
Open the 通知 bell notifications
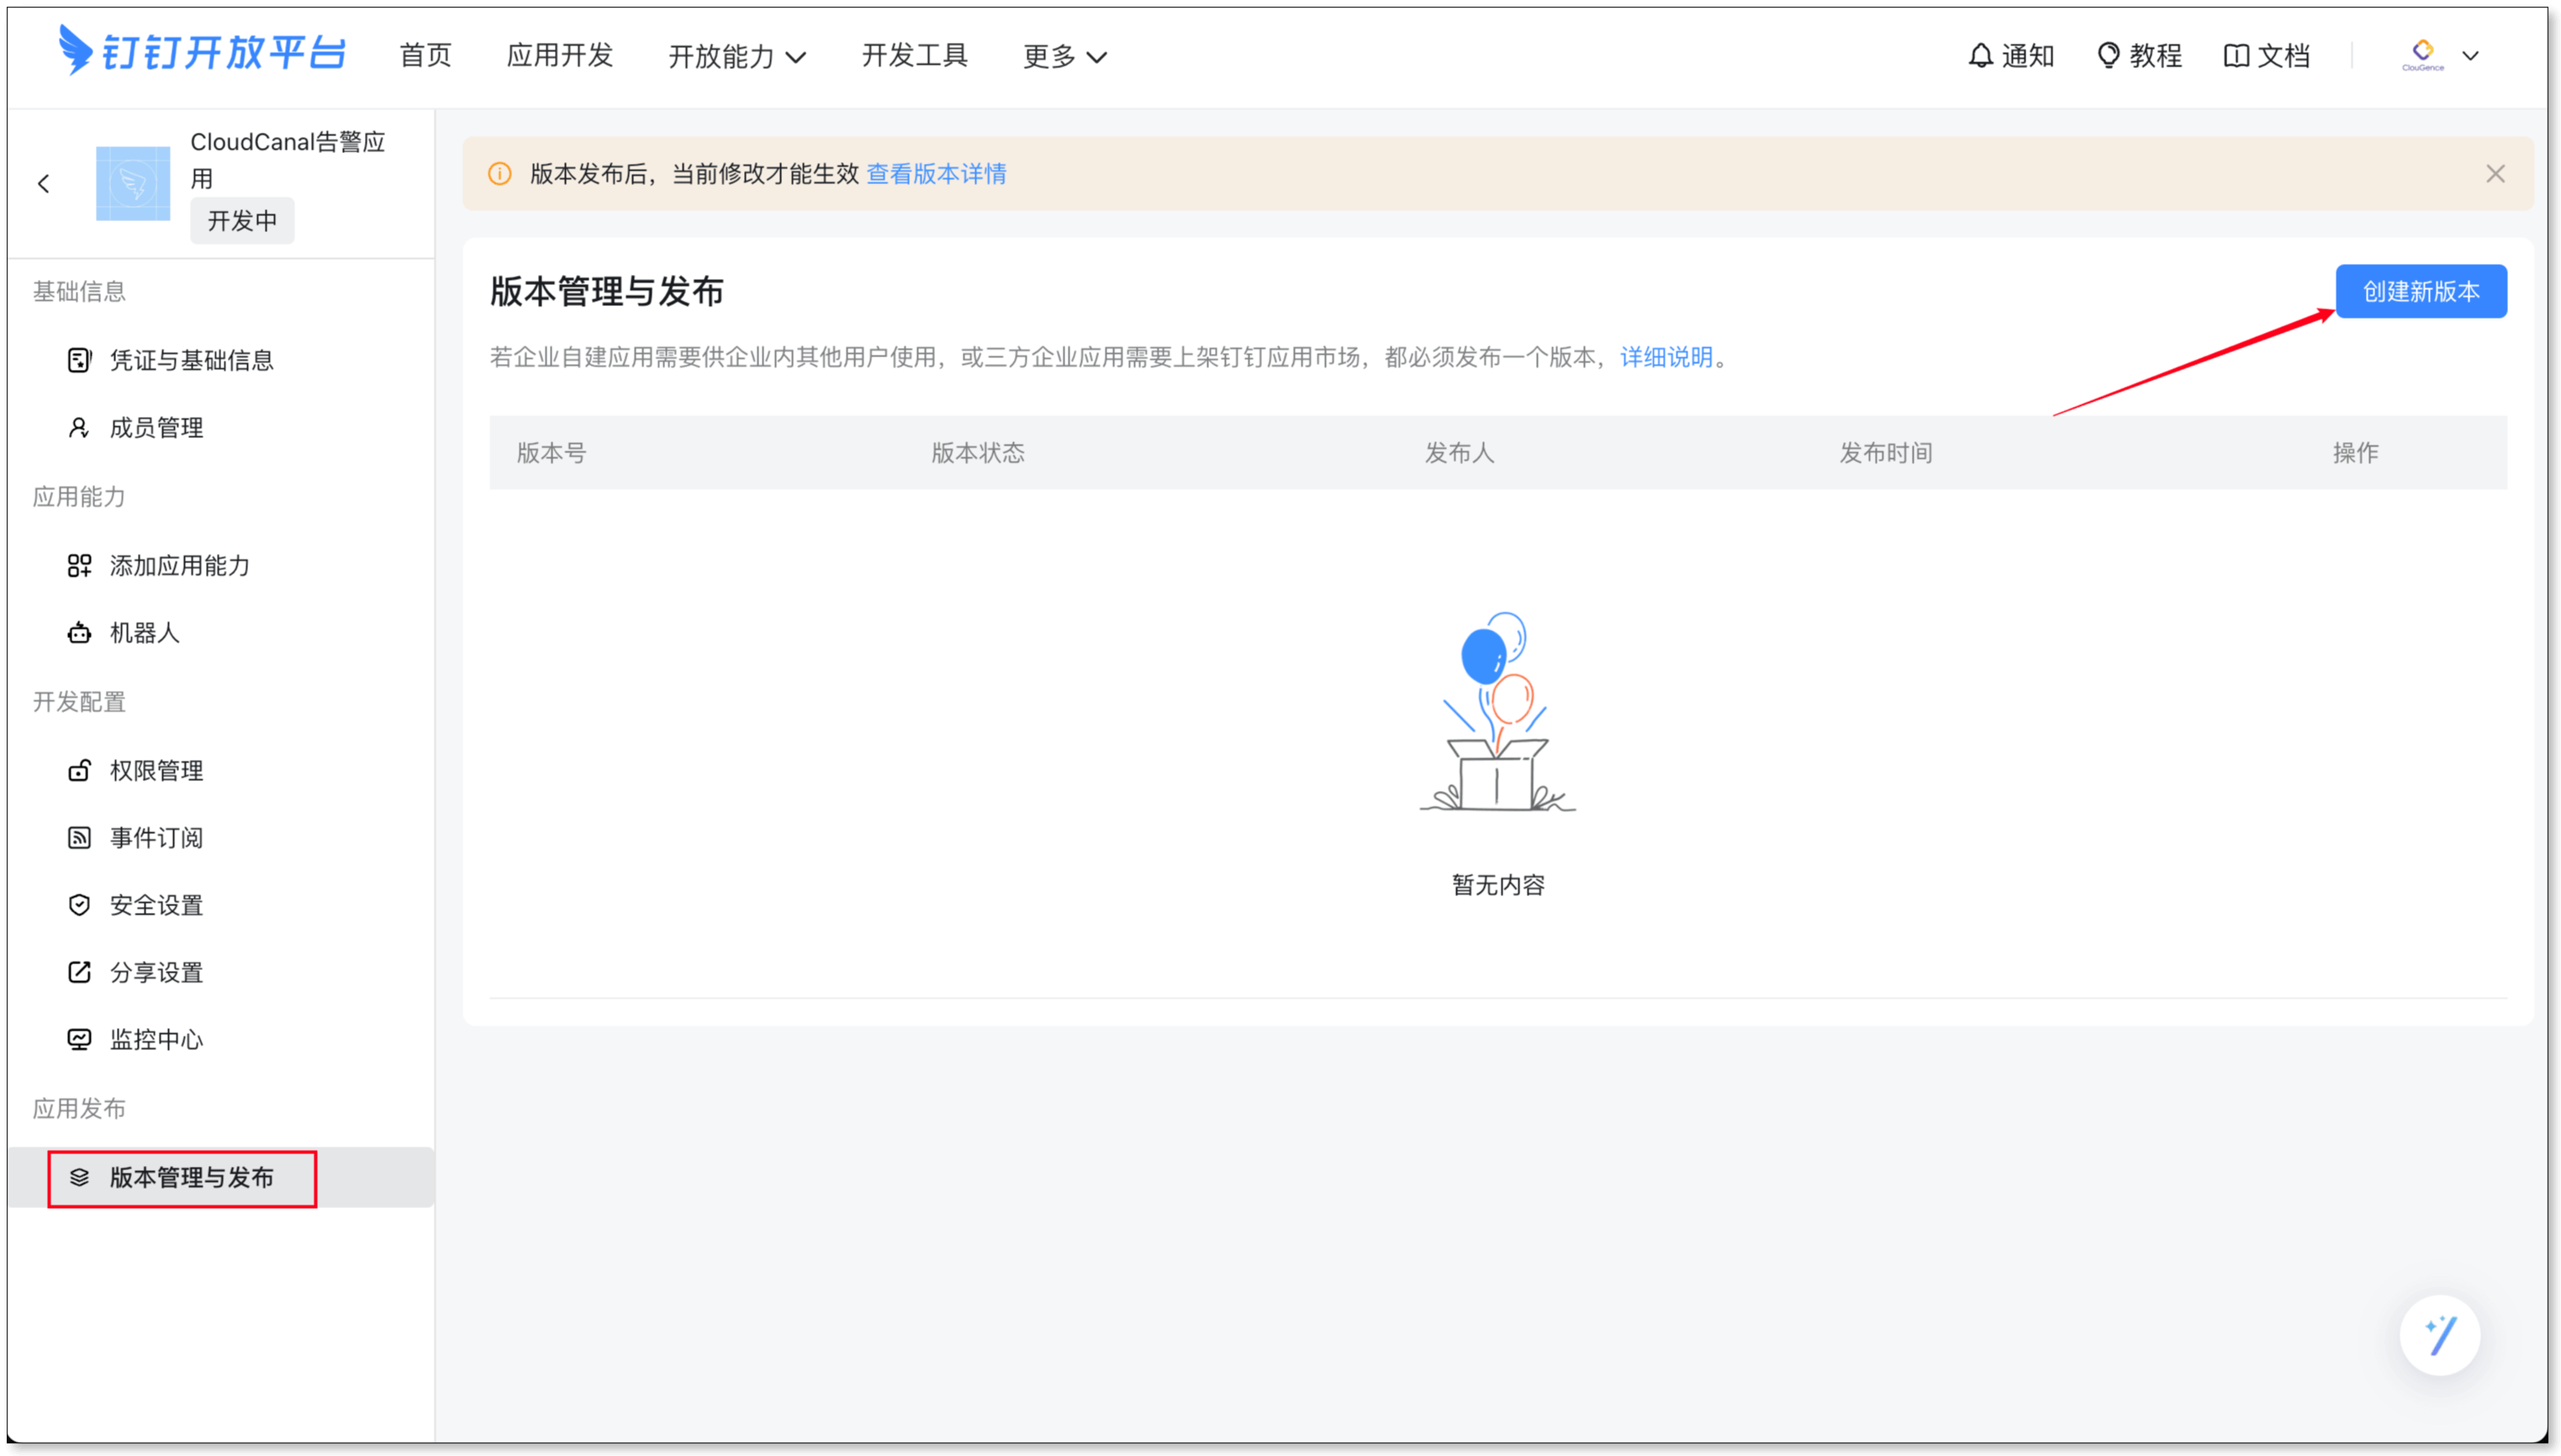[x=2010, y=56]
